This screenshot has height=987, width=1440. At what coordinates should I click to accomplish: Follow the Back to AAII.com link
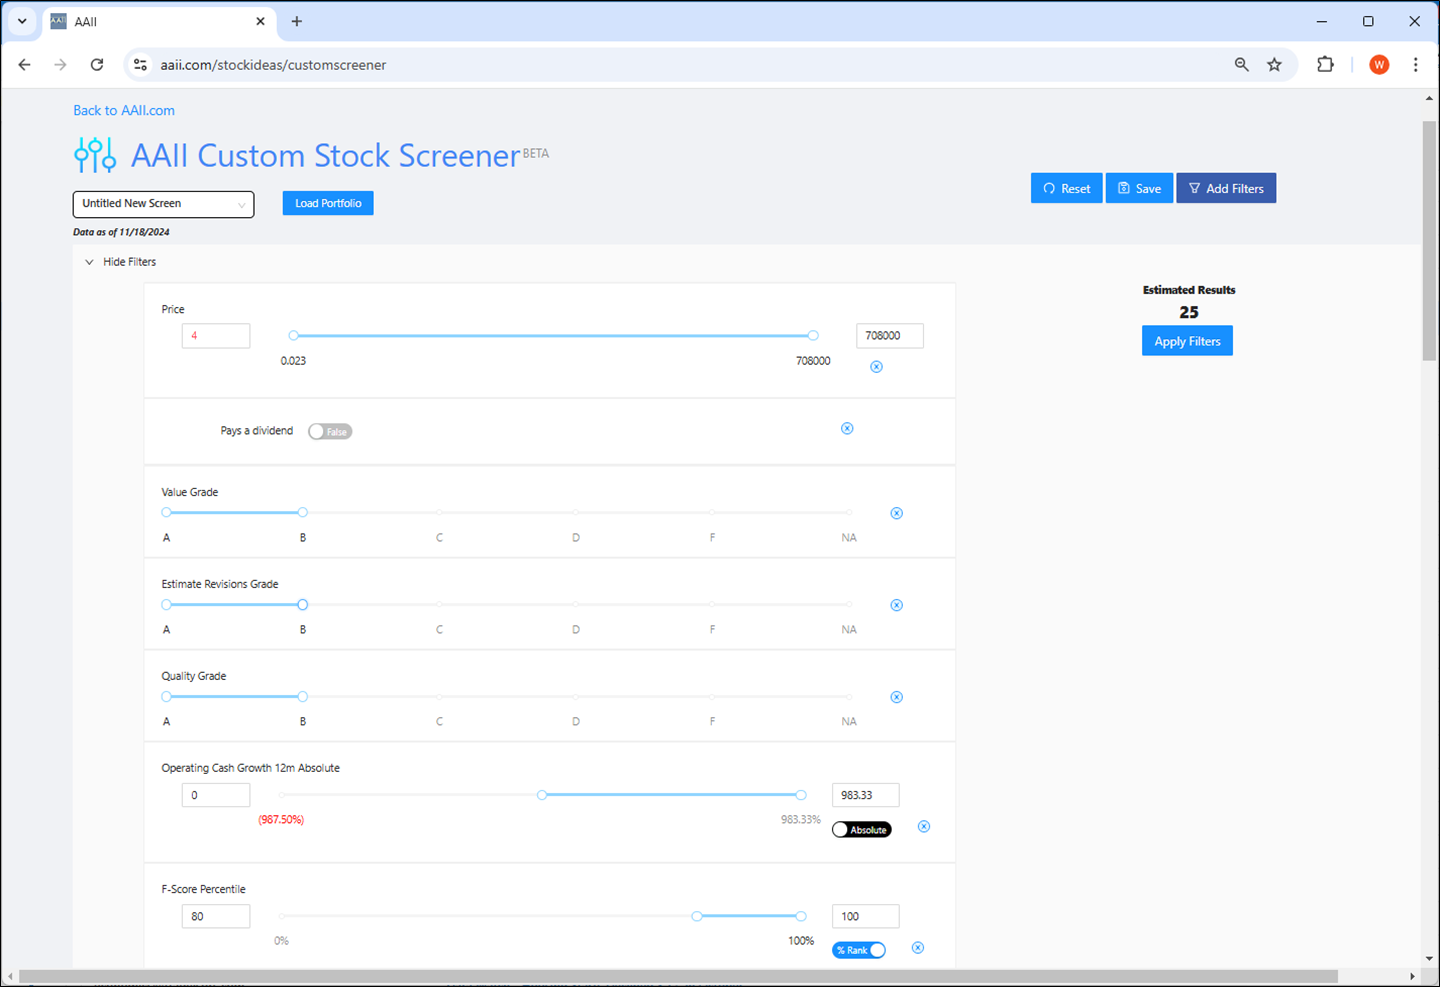pyautogui.click(x=124, y=110)
